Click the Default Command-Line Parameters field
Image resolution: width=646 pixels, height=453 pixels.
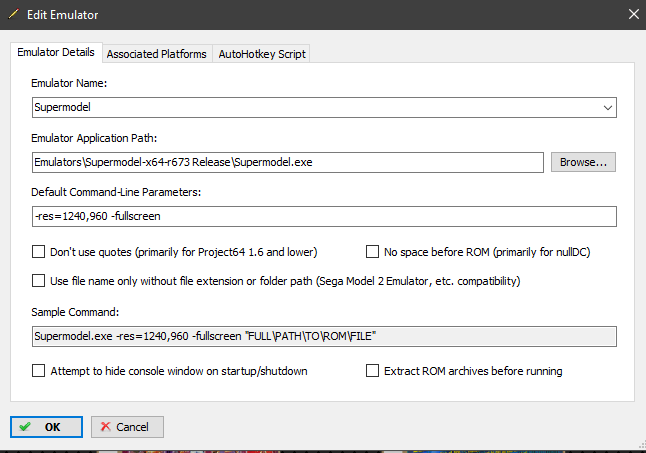(x=324, y=216)
